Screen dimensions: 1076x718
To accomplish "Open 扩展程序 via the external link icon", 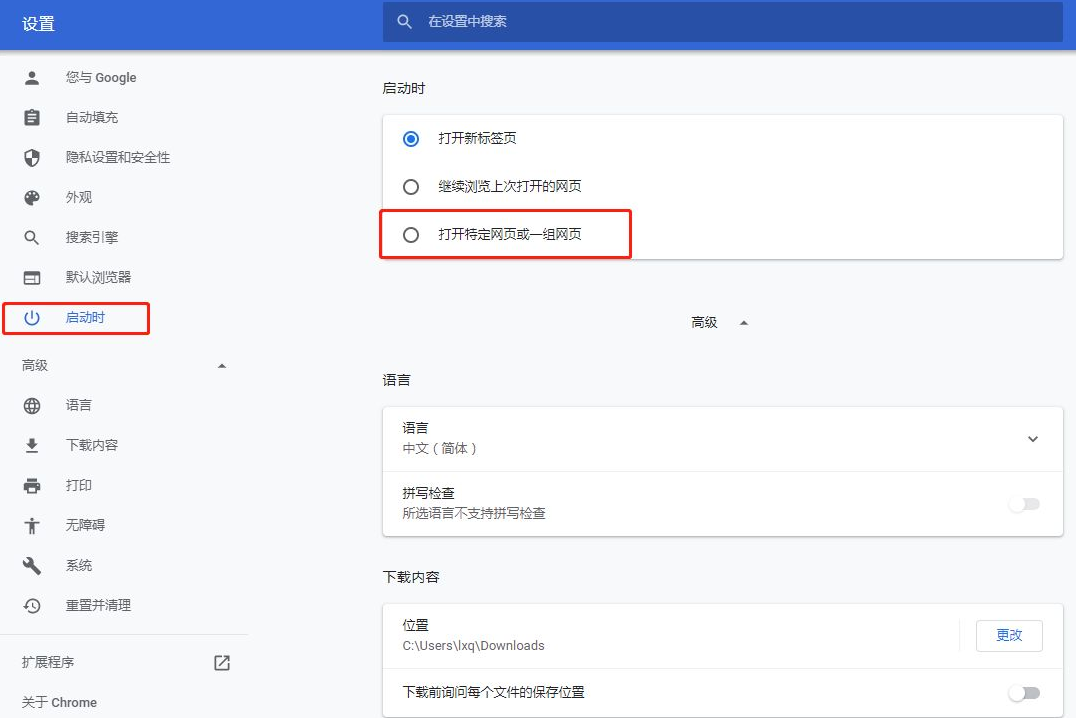I will coord(221,662).
